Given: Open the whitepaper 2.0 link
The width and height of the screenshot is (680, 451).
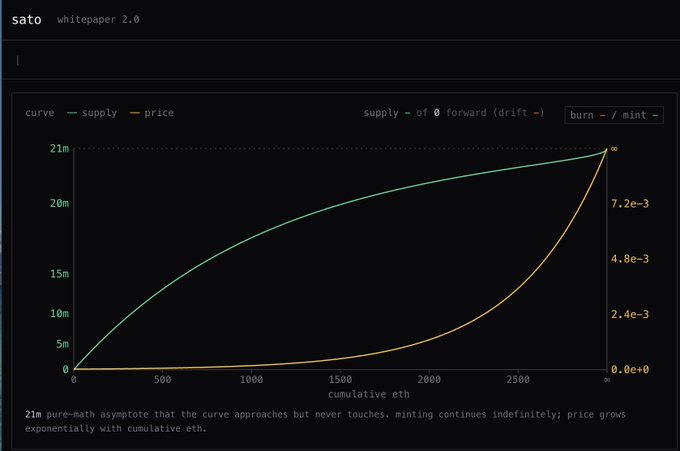Looking at the screenshot, I should [98, 20].
